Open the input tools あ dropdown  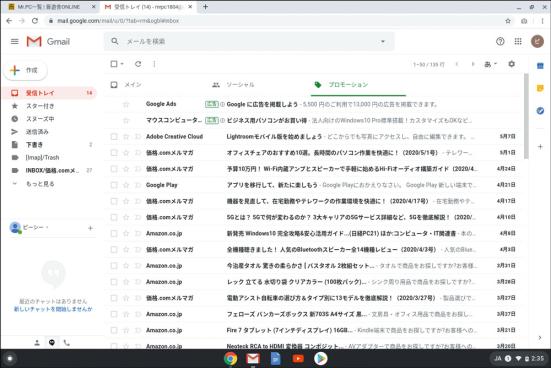pos(490,64)
